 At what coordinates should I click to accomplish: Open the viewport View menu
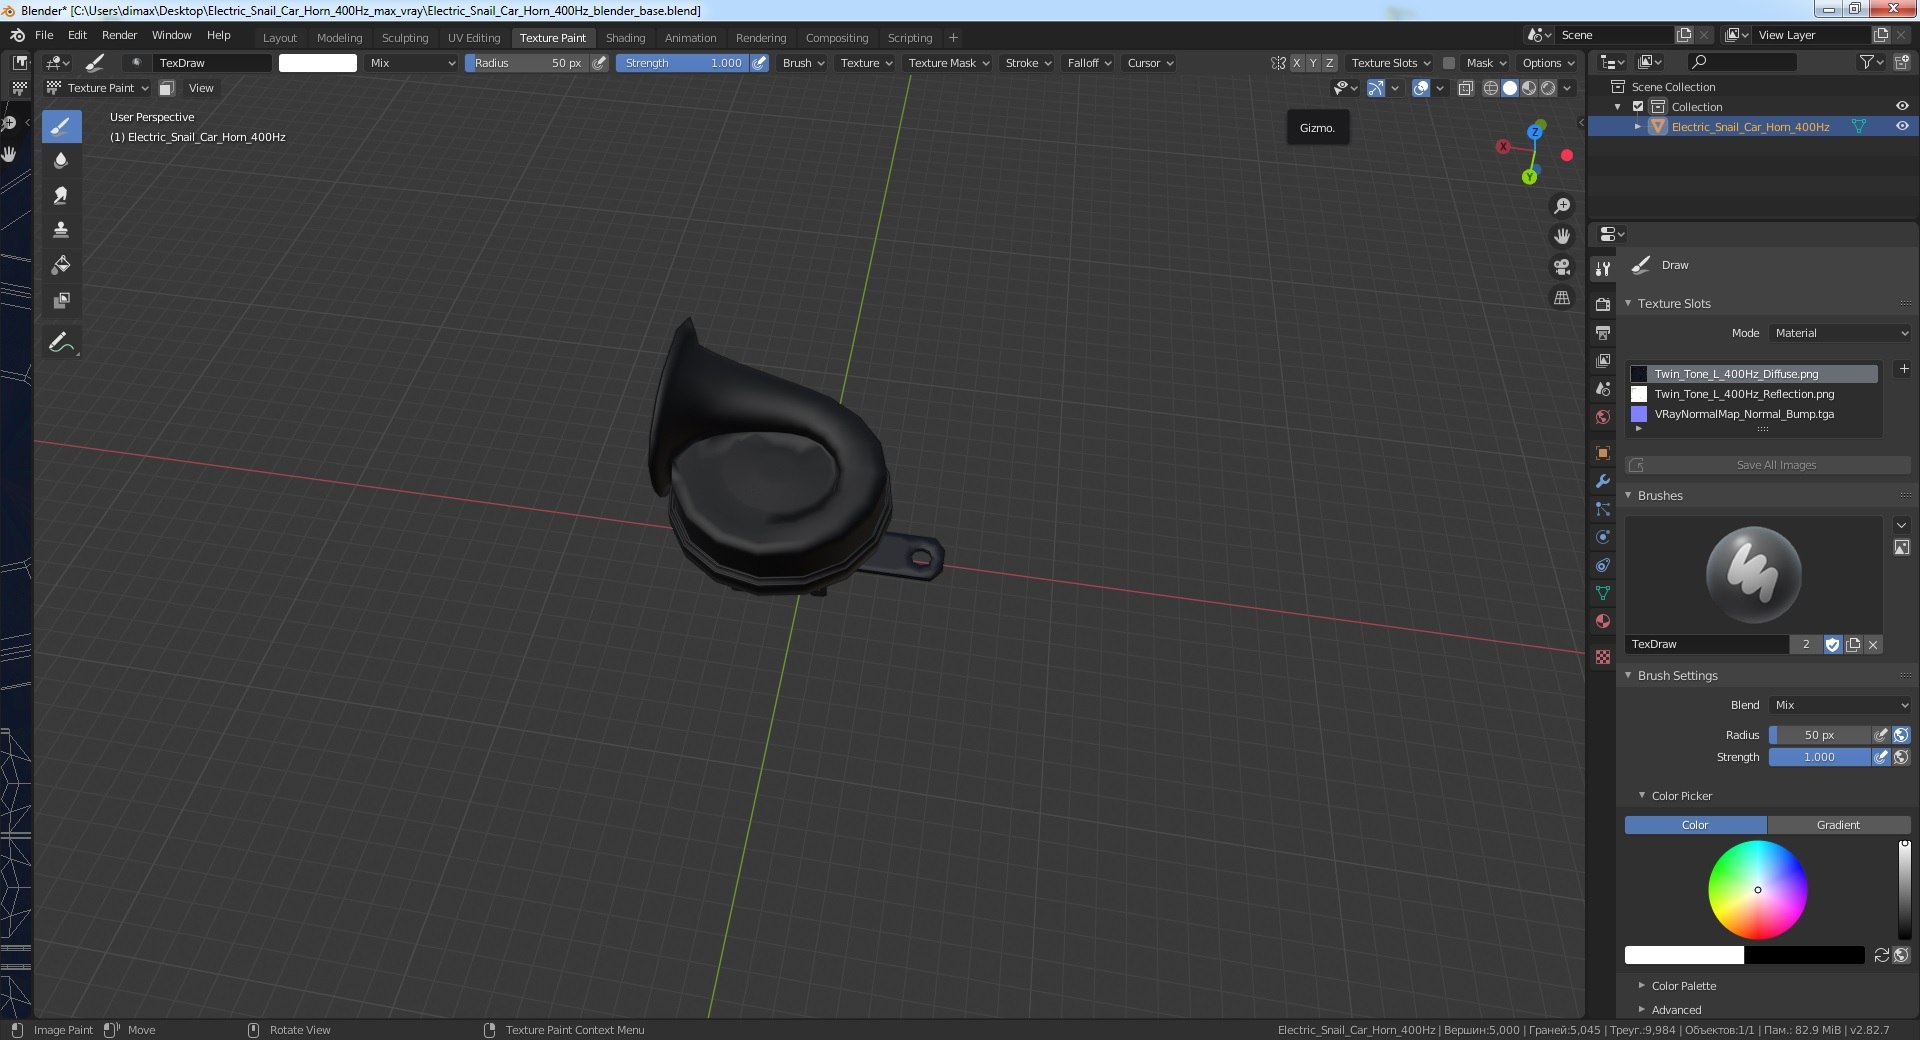[x=201, y=88]
